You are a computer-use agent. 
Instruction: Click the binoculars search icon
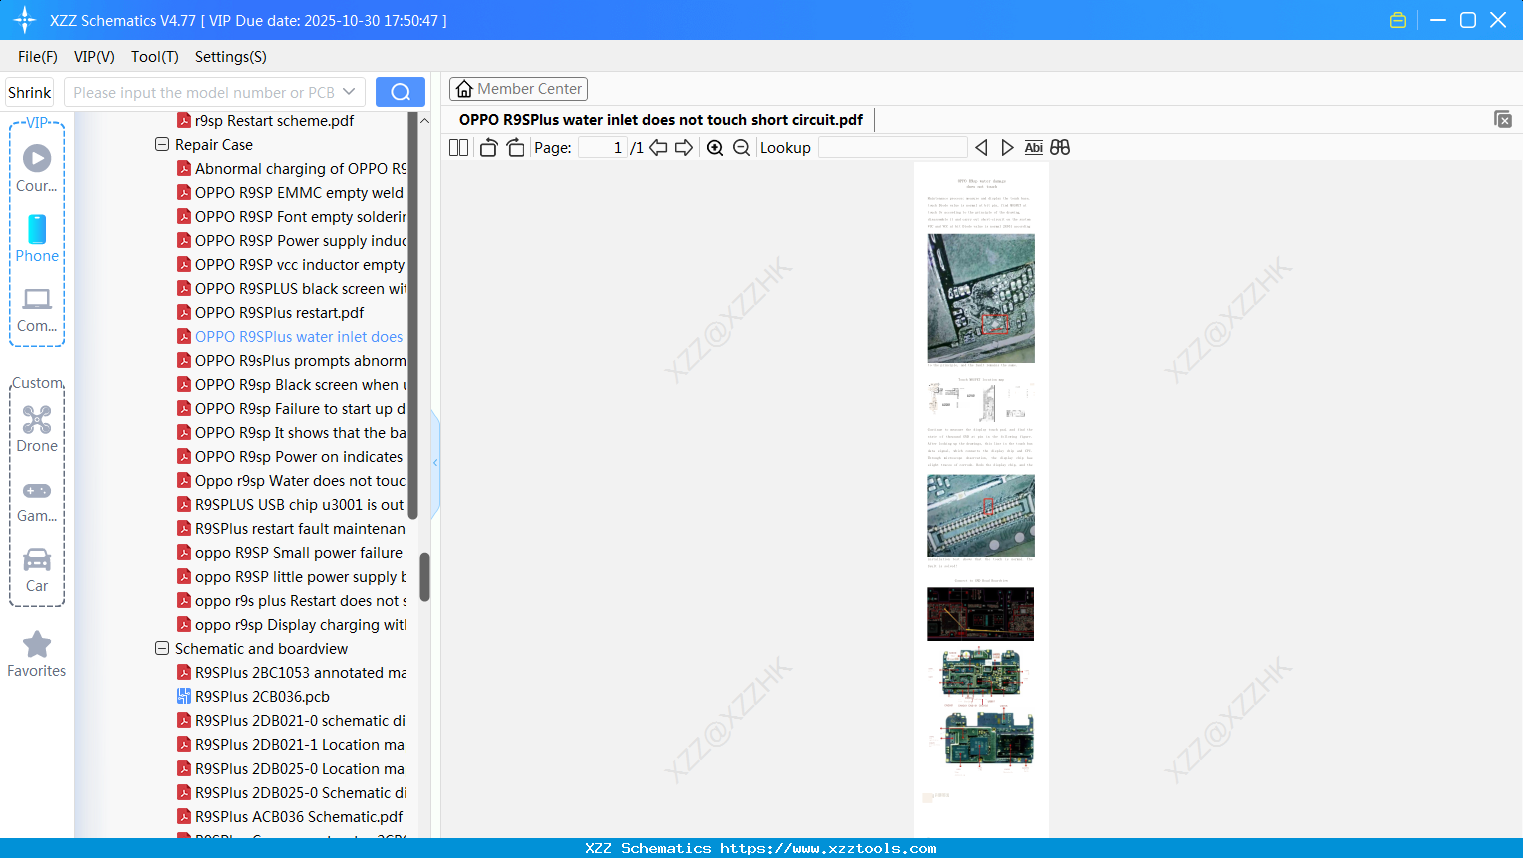(1060, 148)
